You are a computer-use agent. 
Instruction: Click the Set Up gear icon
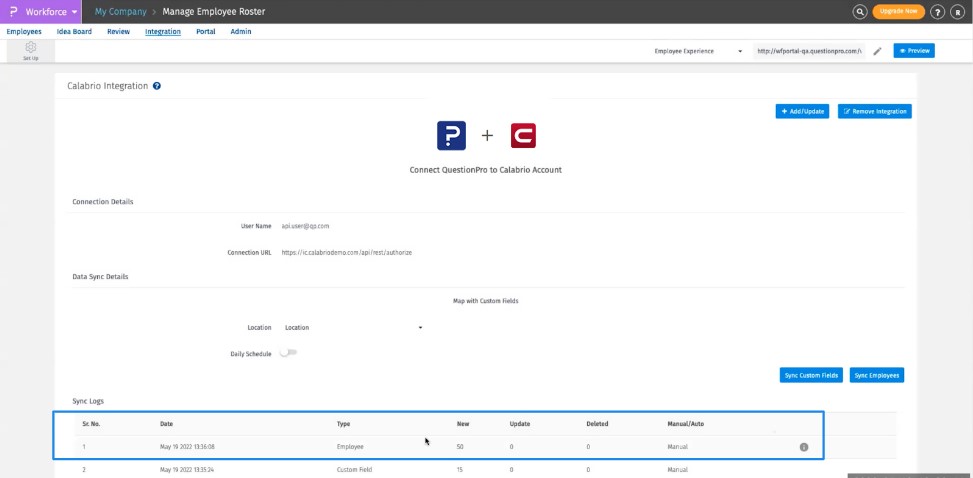pos(31,50)
